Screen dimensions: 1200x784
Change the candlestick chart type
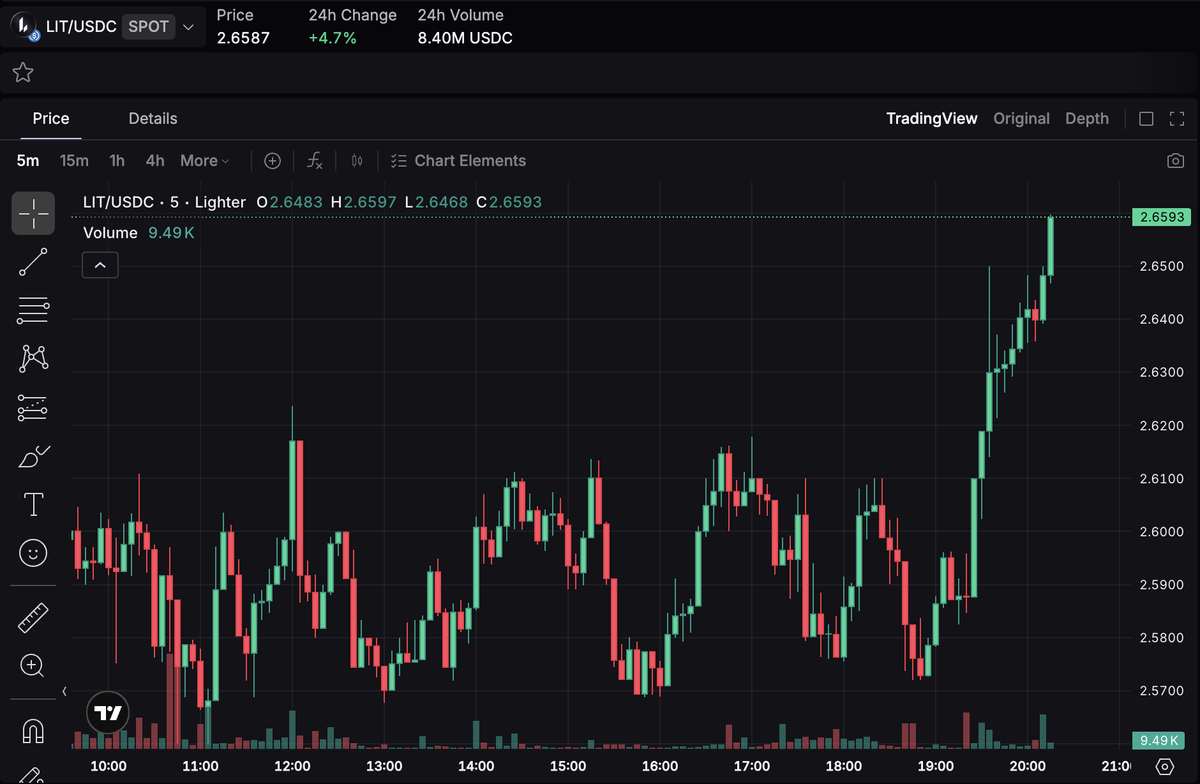pos(357,161)
